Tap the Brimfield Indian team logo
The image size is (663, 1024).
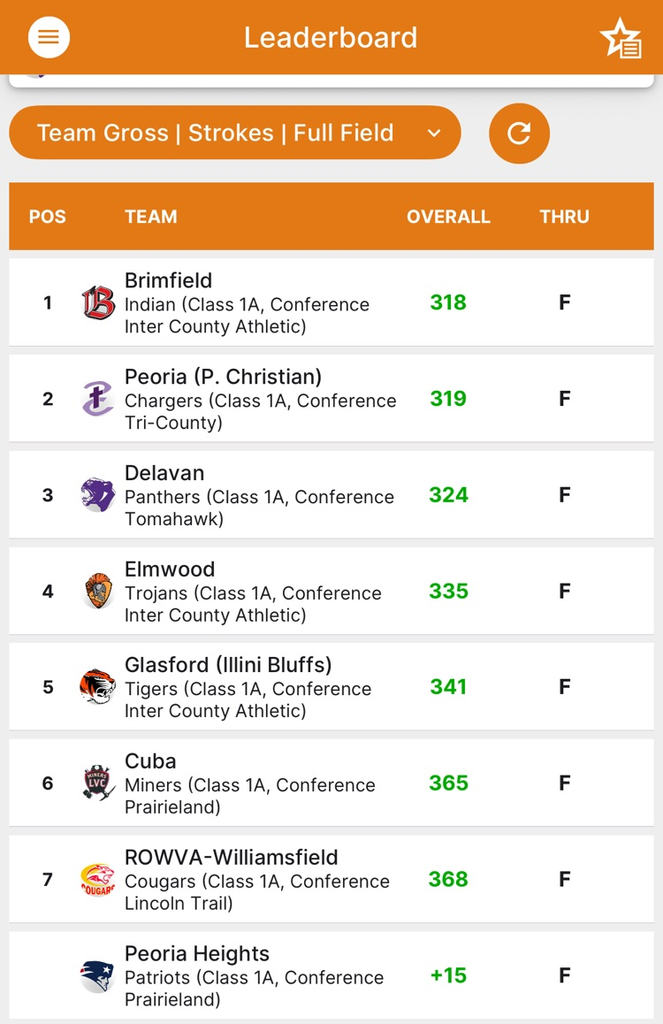click(x=98, y=302)
